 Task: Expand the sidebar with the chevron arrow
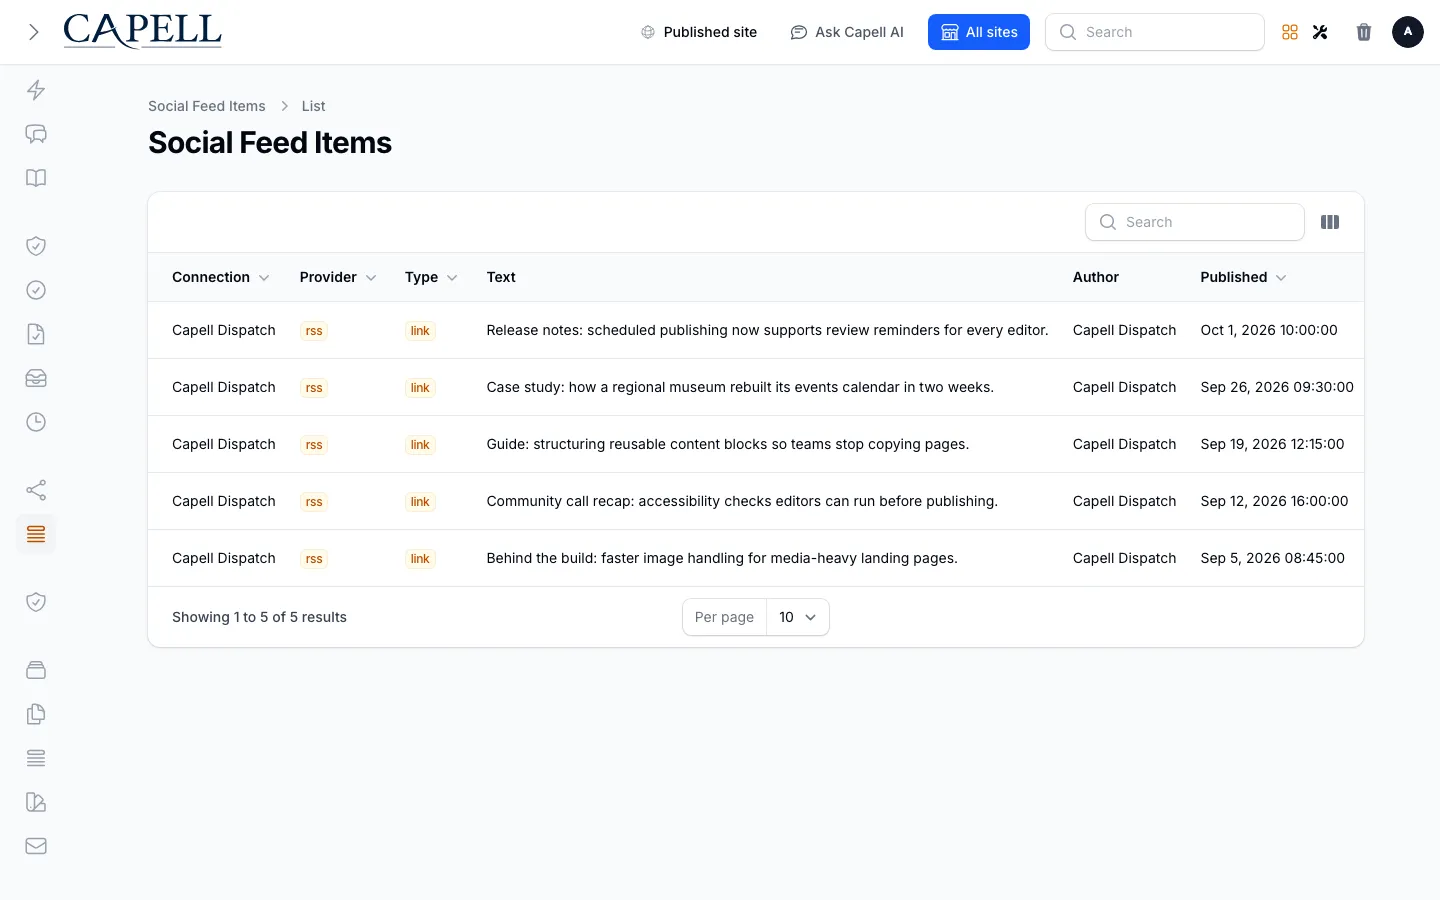tap(34, 32)
